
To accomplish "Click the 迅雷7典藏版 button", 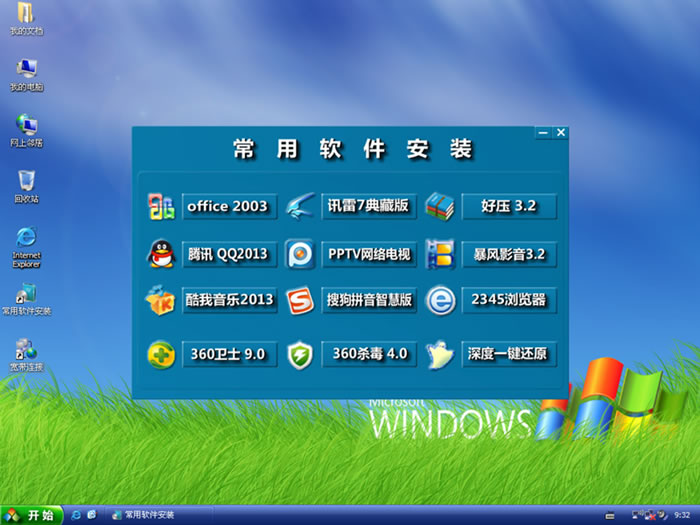I will point(369,206).
